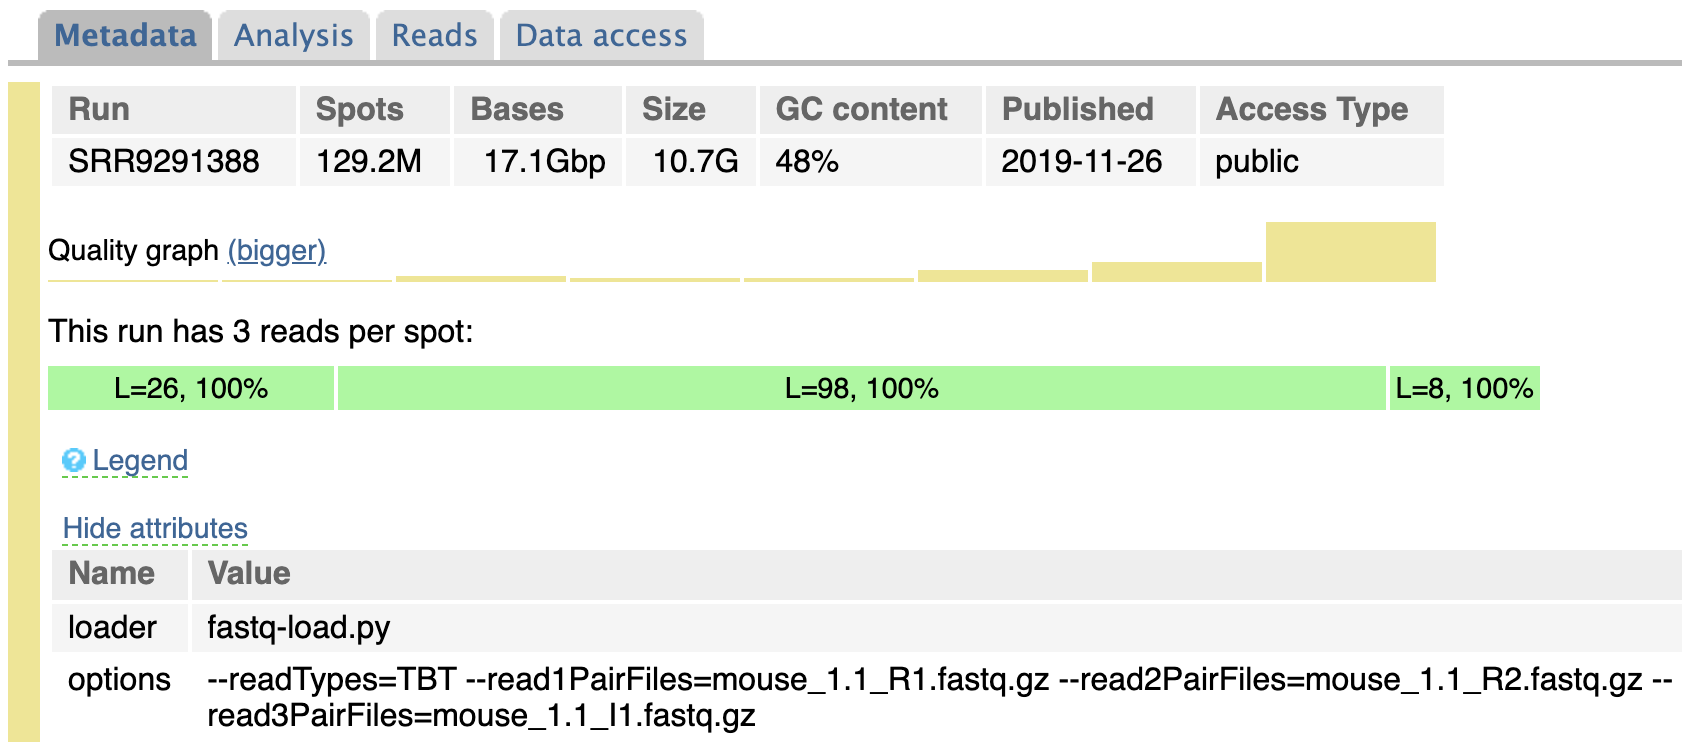Screen dimensions: 1682x742
Task: Click the blue question mark Legend icon
Action: tap(73, 460)
